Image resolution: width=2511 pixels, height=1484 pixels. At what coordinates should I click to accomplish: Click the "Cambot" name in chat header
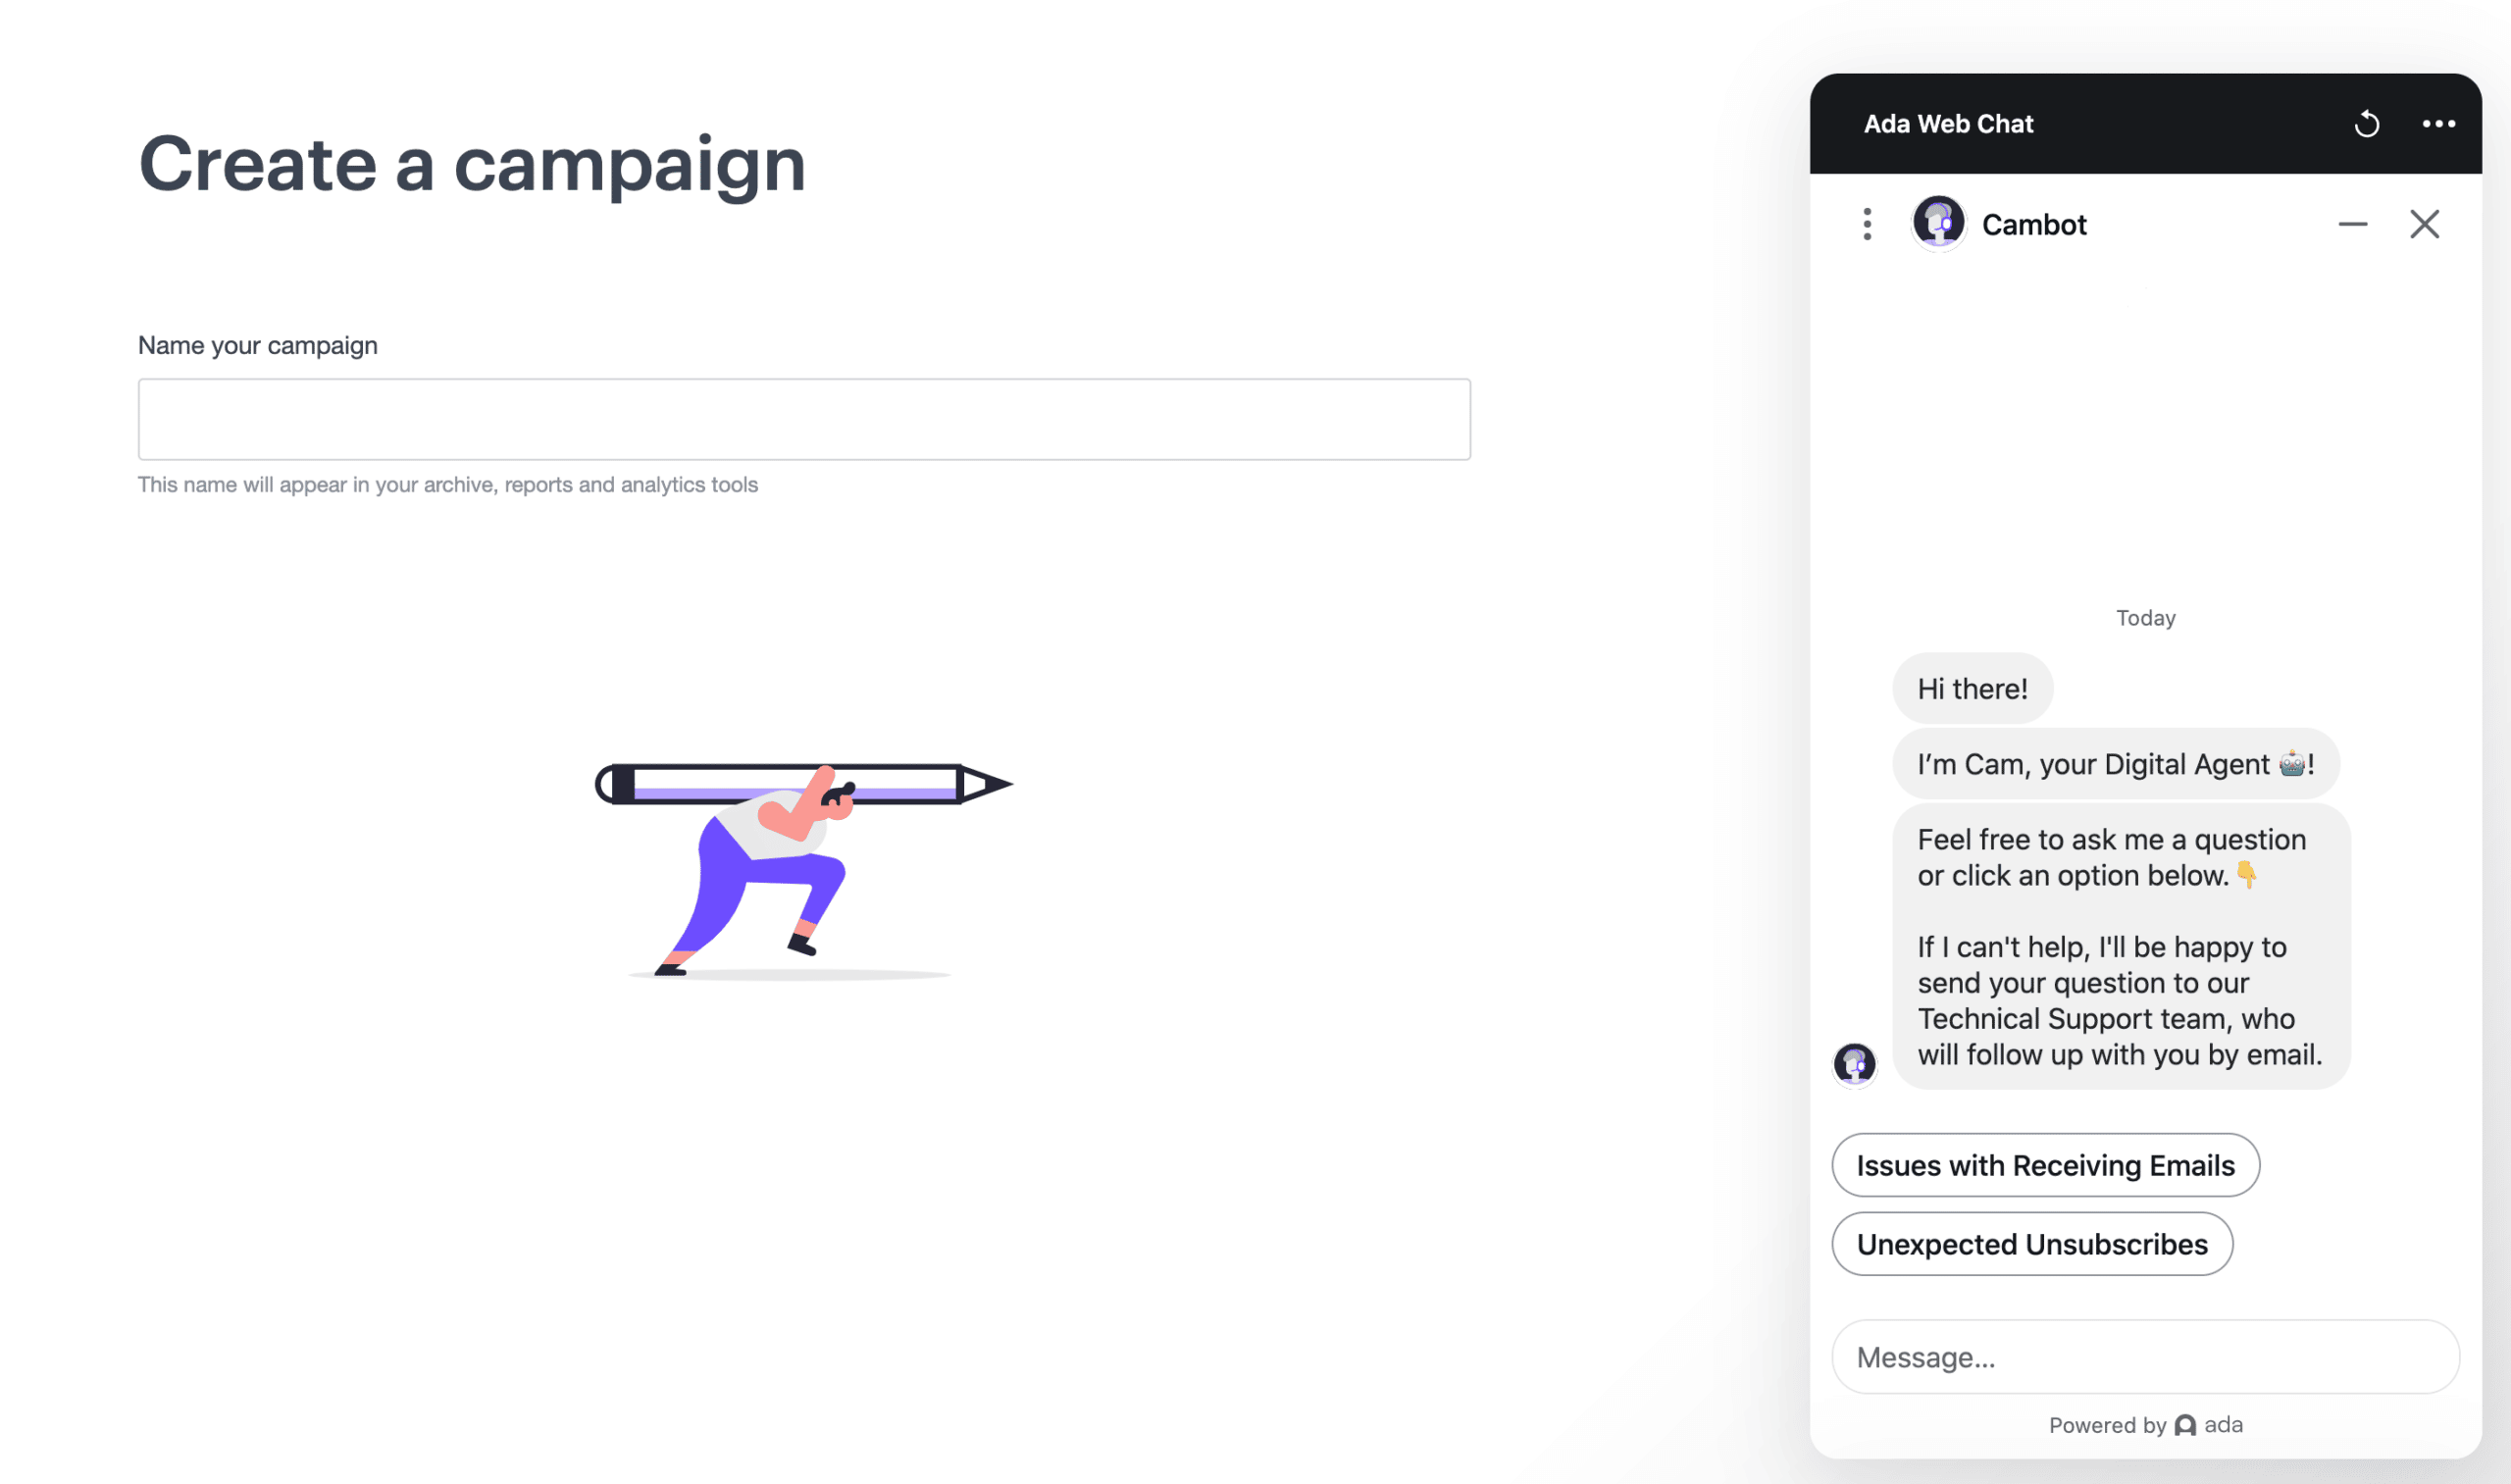click(x=2034, y=225)
